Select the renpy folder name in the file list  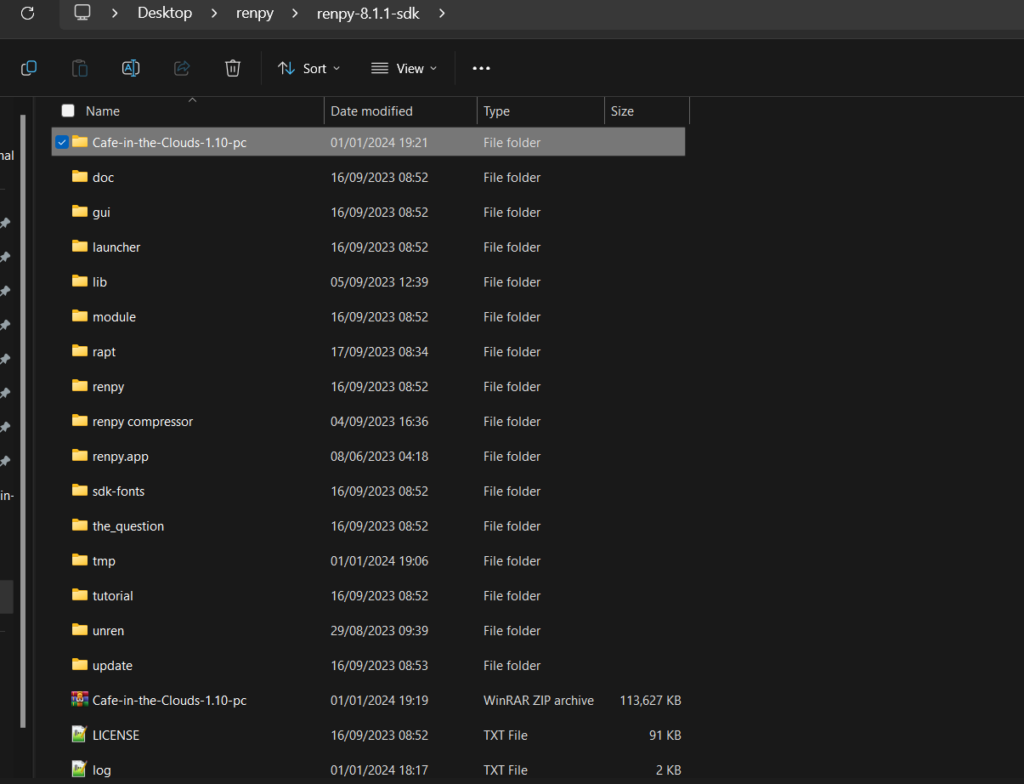point(108,387)
